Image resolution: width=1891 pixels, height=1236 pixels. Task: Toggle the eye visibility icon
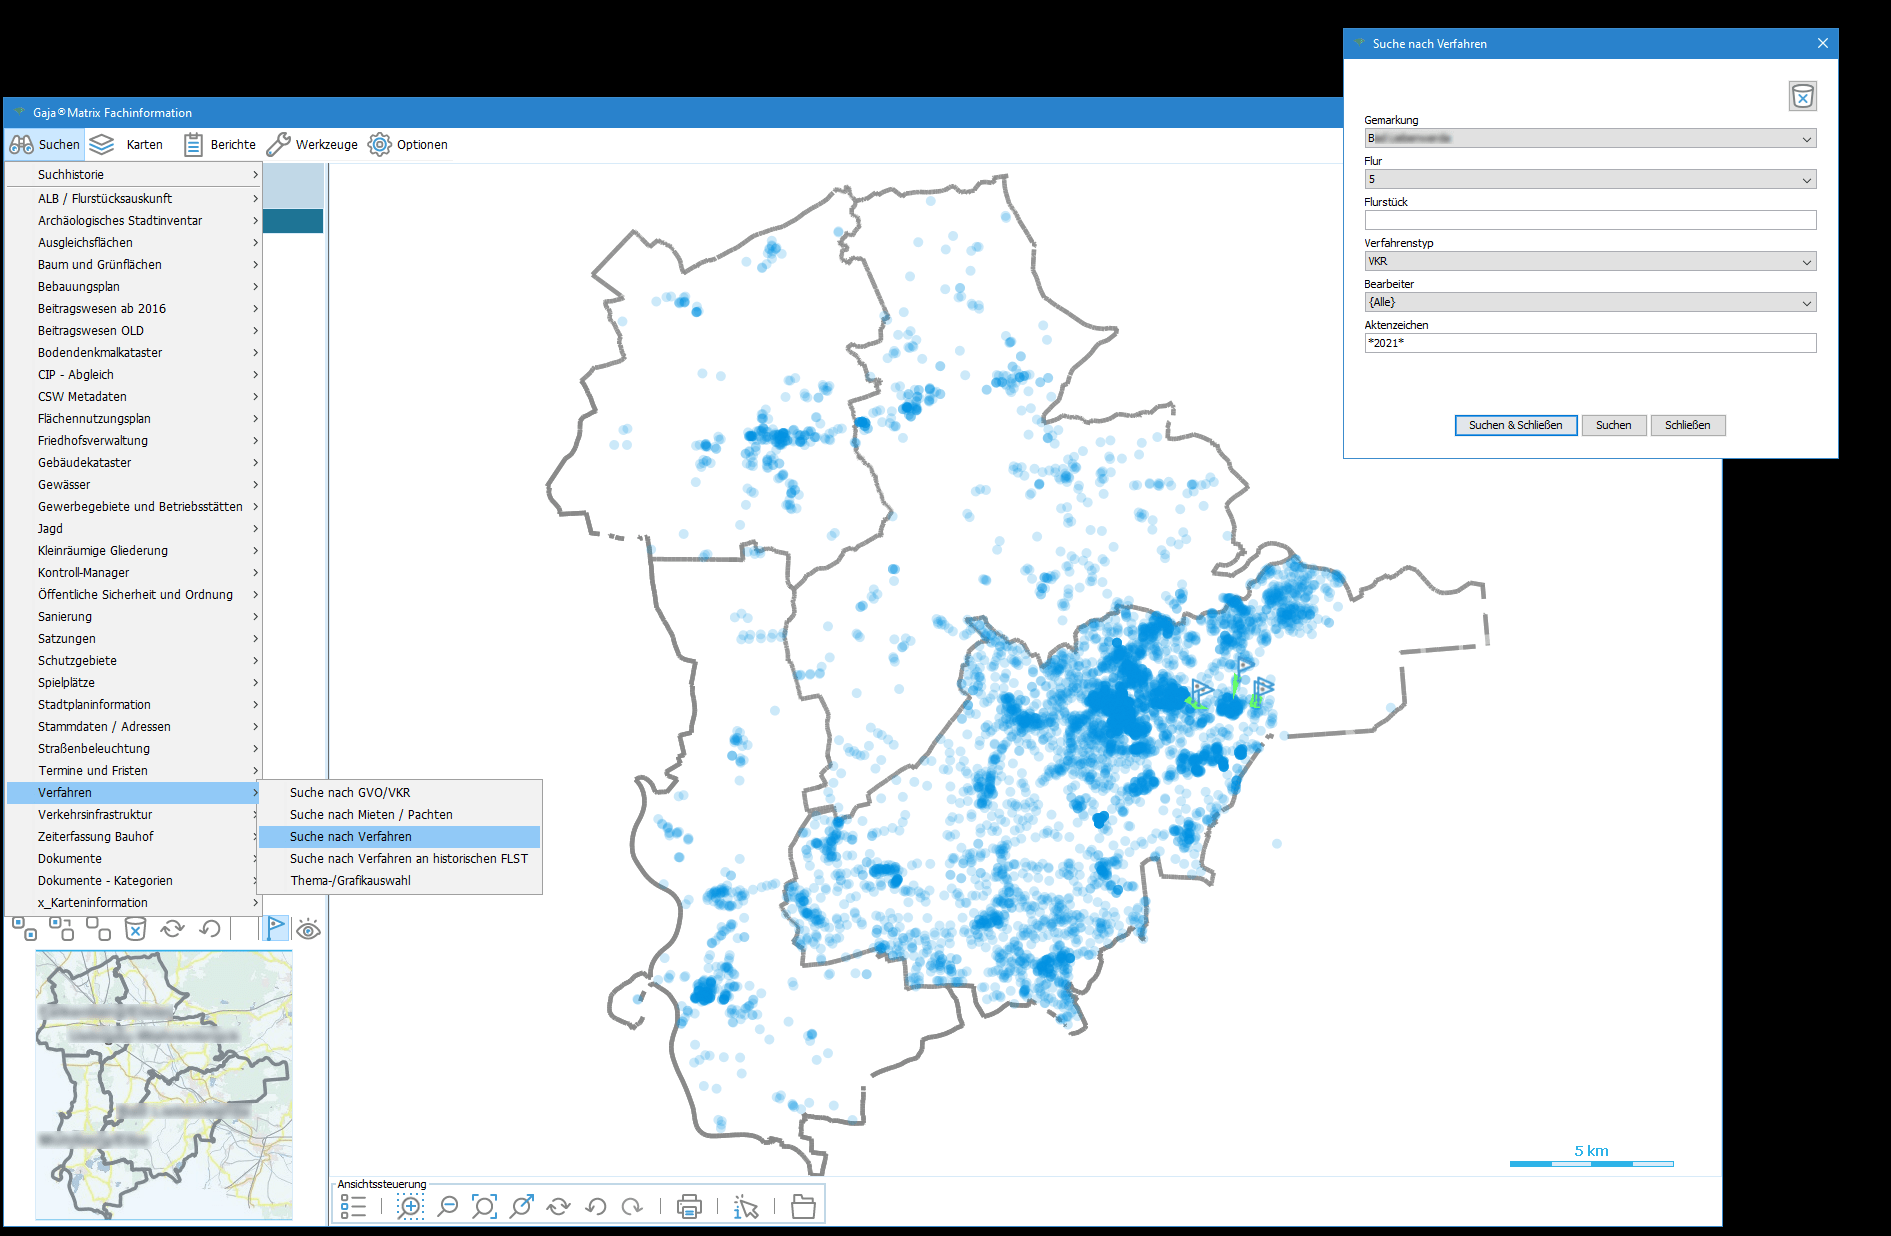tap(309, 930)
